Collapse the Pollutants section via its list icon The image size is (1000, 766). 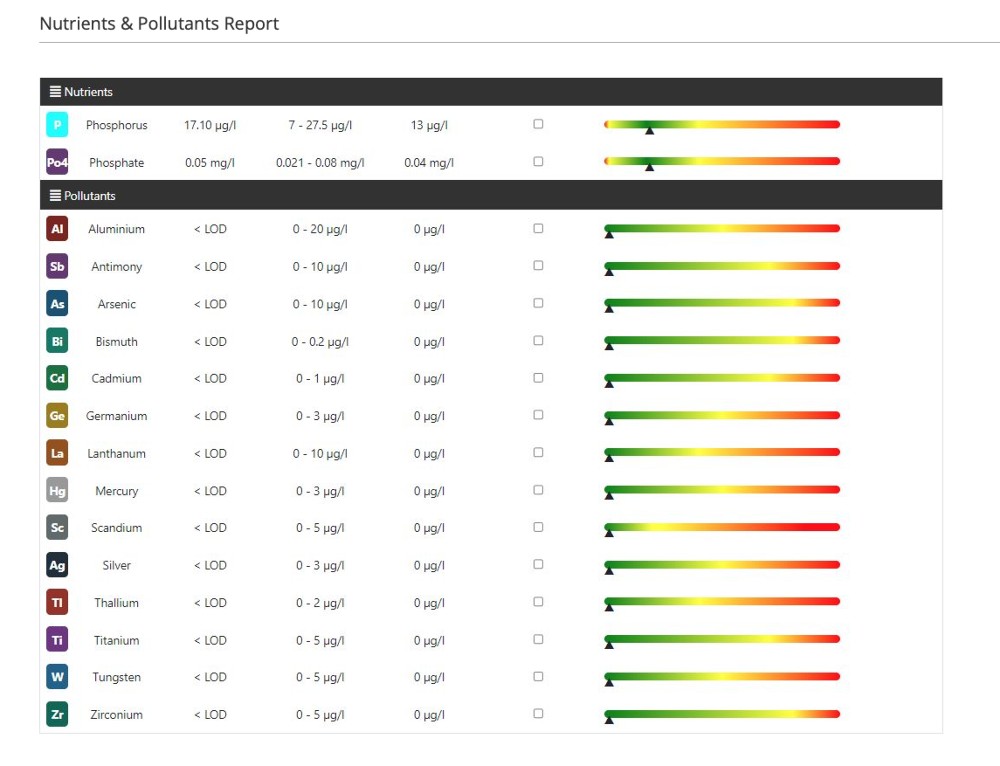click(x=54, y=195)
